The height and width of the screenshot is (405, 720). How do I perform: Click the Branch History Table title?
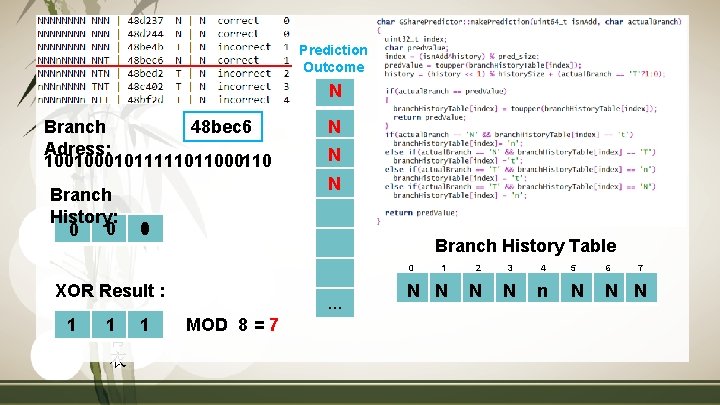click(x=525, y=246)
